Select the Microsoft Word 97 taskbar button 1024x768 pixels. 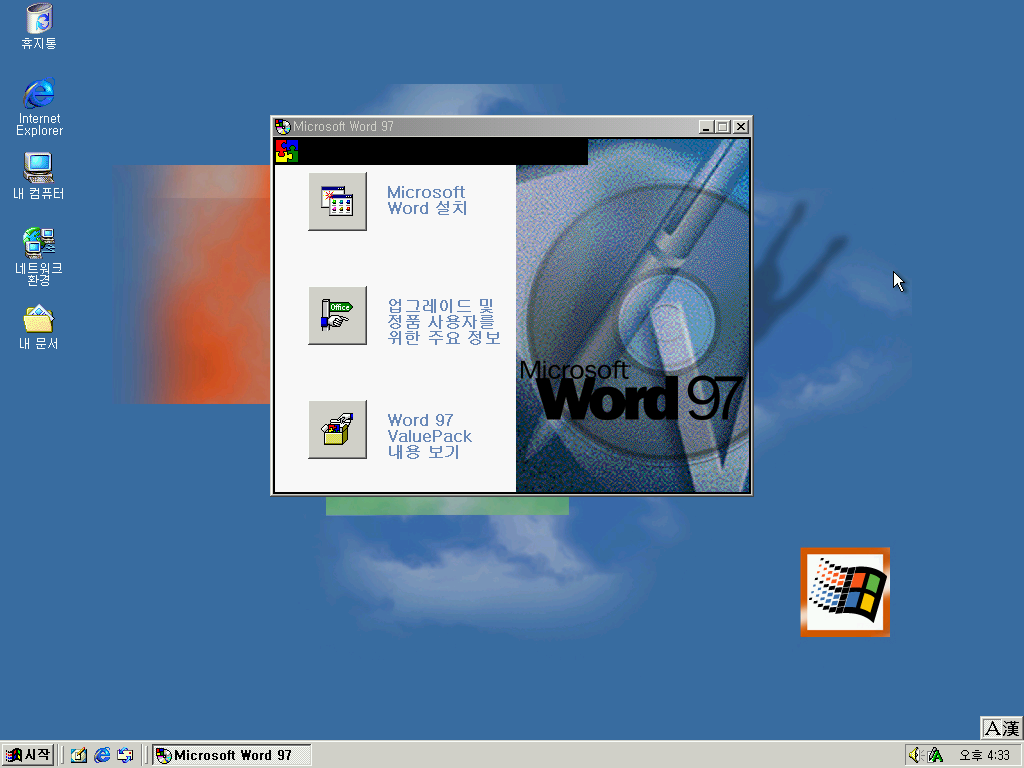(x=232, y=755)
